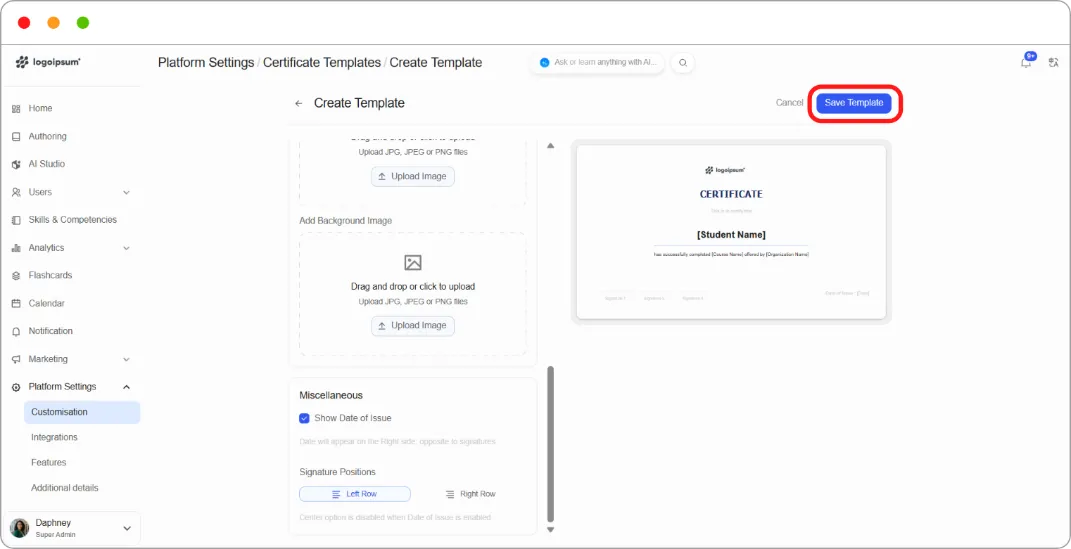Click the language translate icon in header
Viewport: 1071px width, 549px height.
[1053, 63]
